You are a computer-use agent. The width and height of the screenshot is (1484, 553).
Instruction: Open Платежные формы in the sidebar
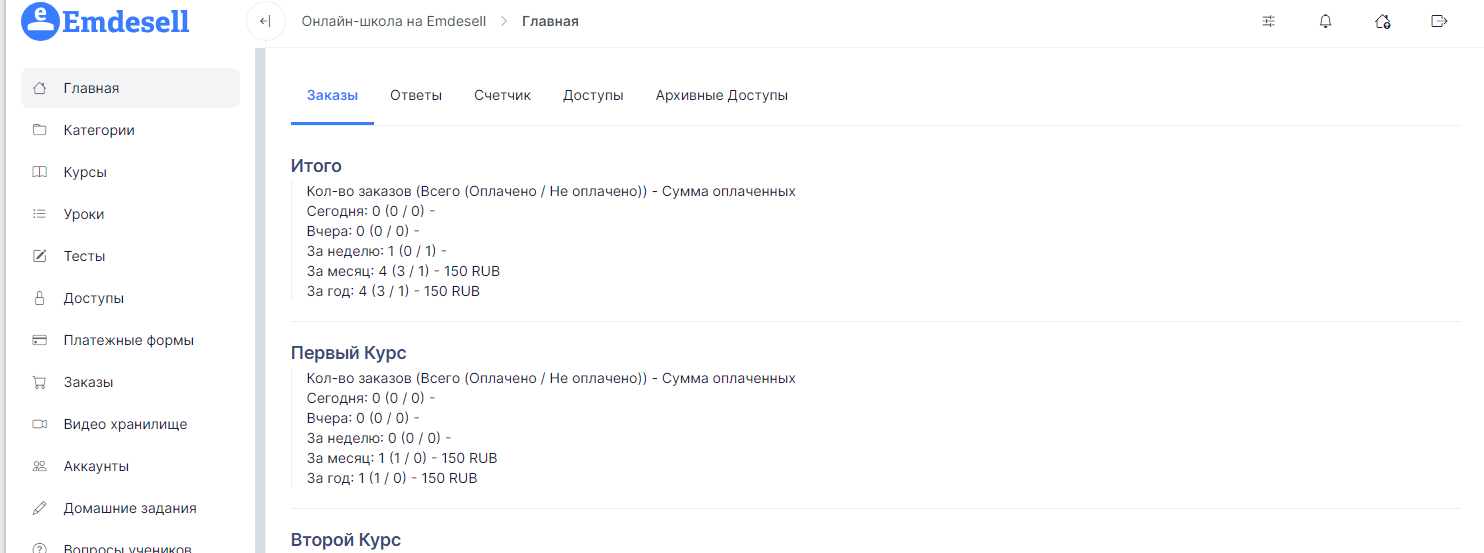pyautogui.click(x=130, y=340)
